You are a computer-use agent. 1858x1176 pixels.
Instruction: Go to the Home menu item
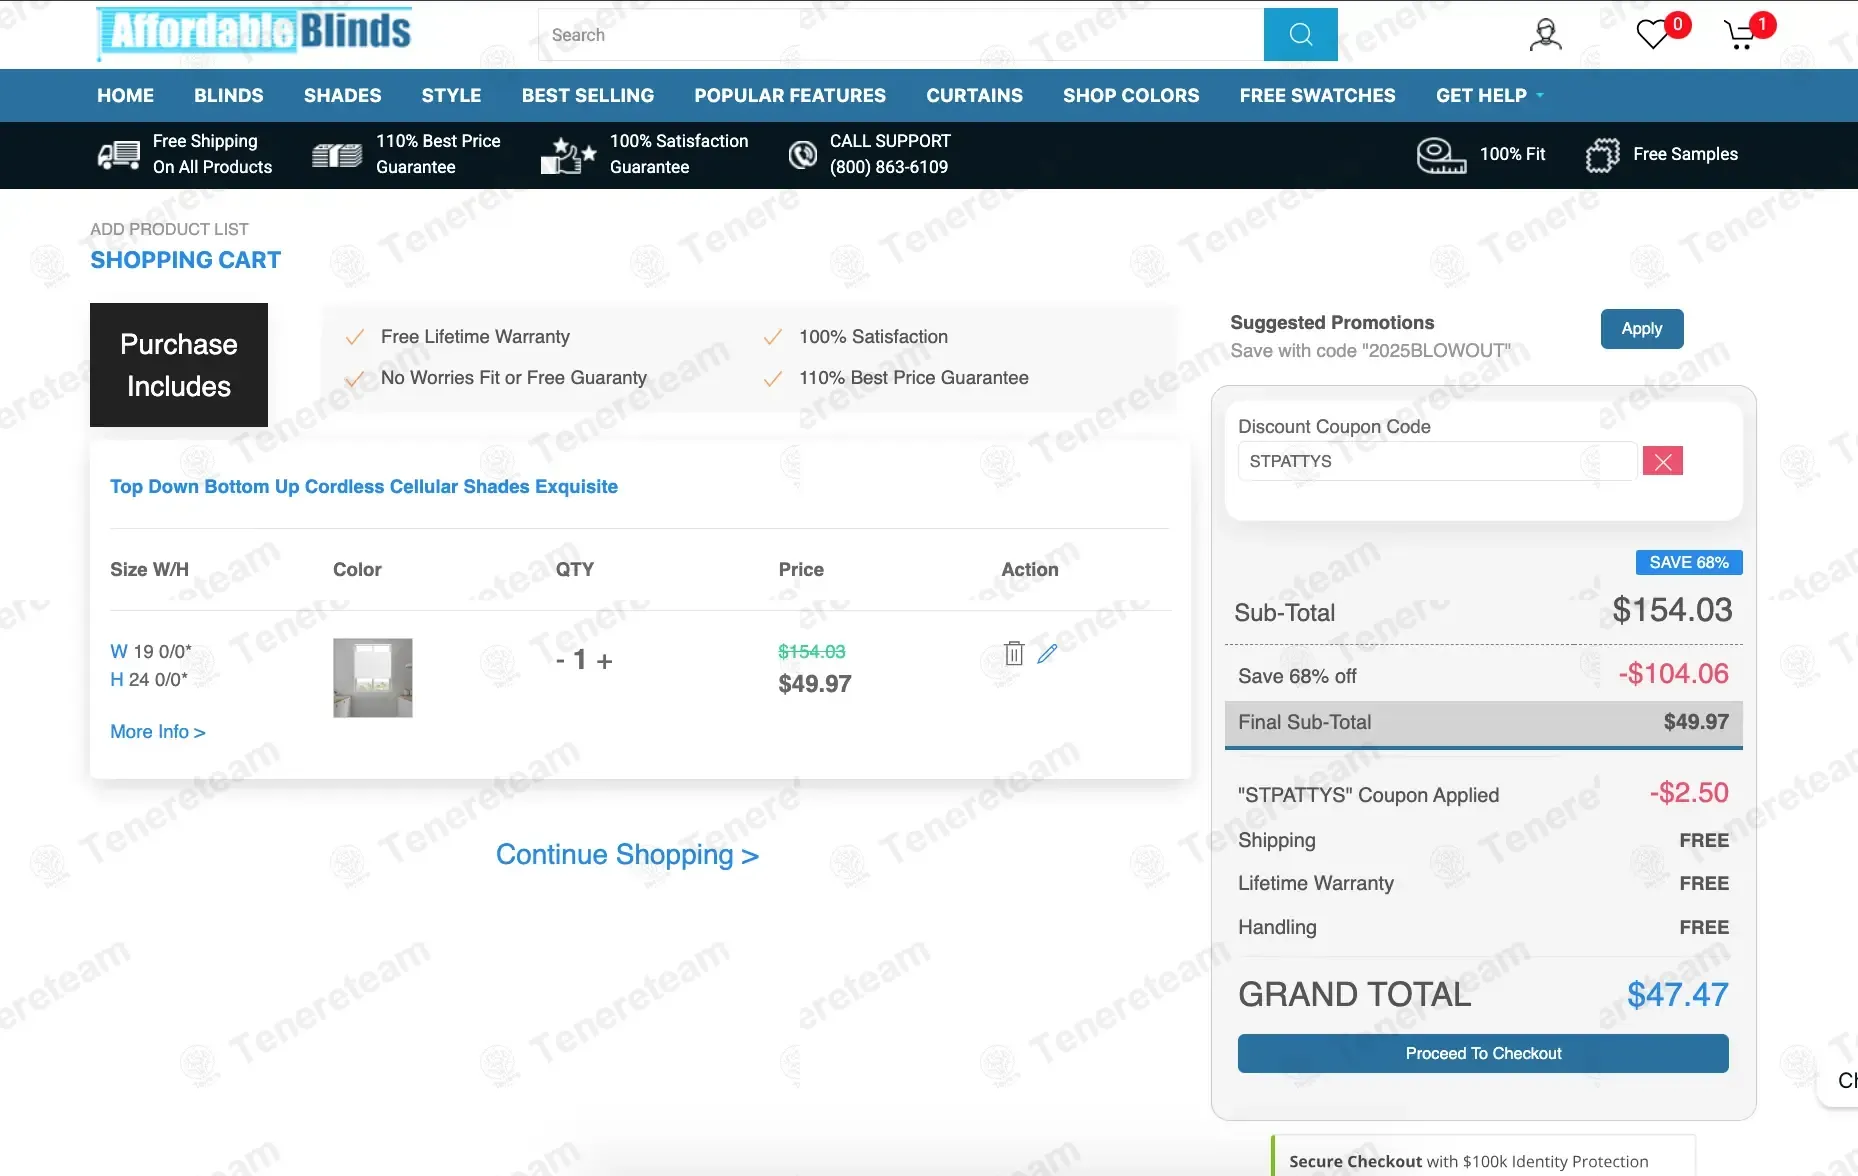pos(125,96)
